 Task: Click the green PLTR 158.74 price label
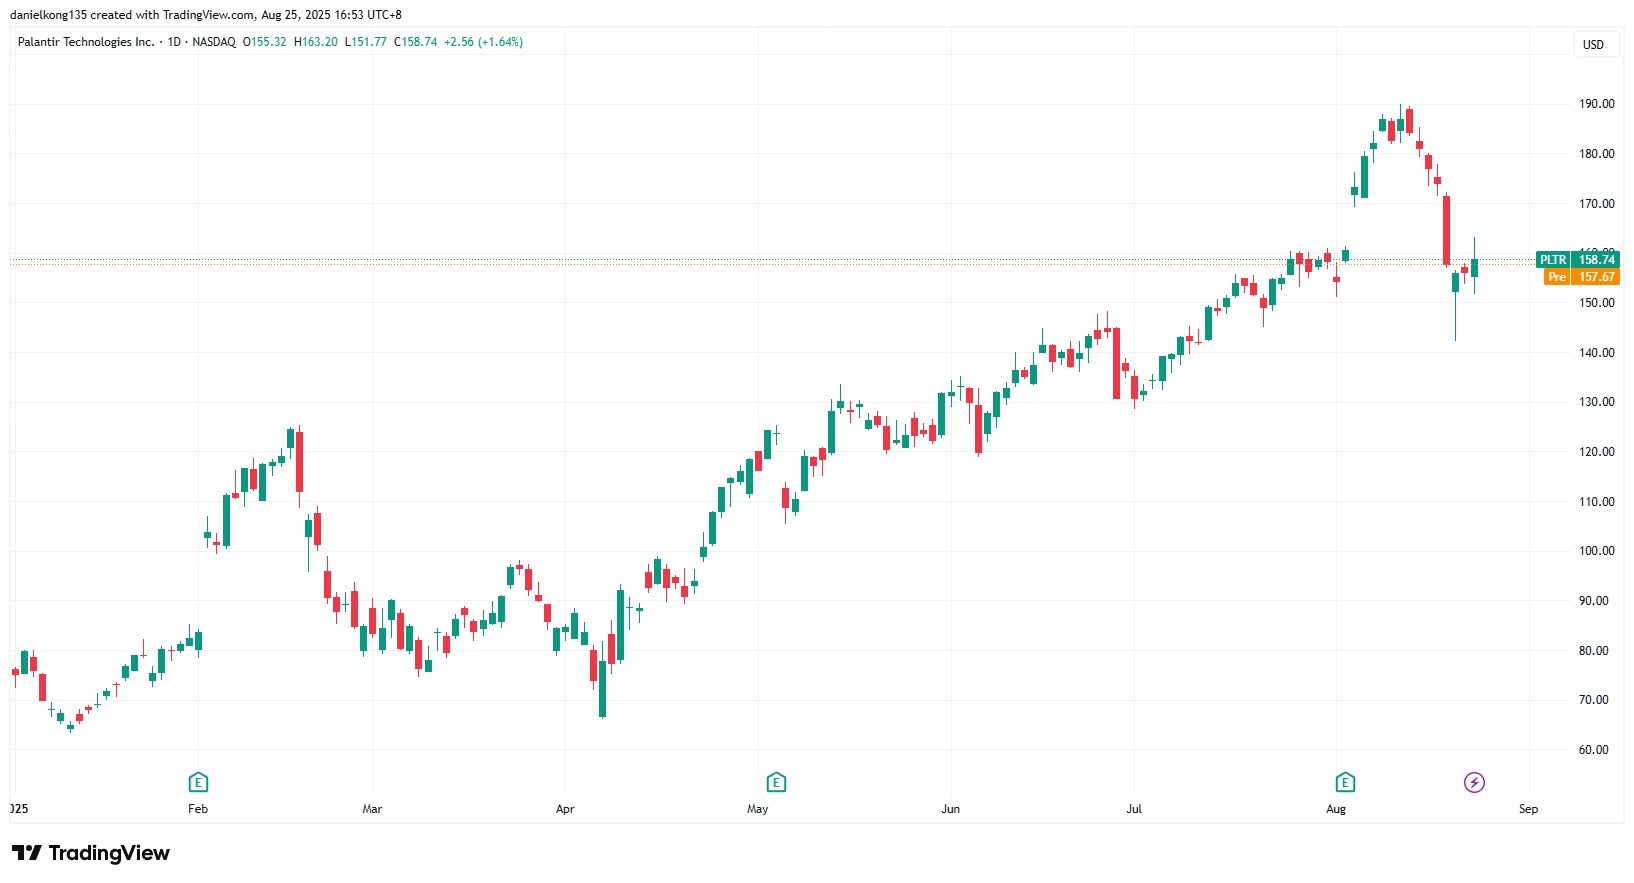tap(1579, 260)
